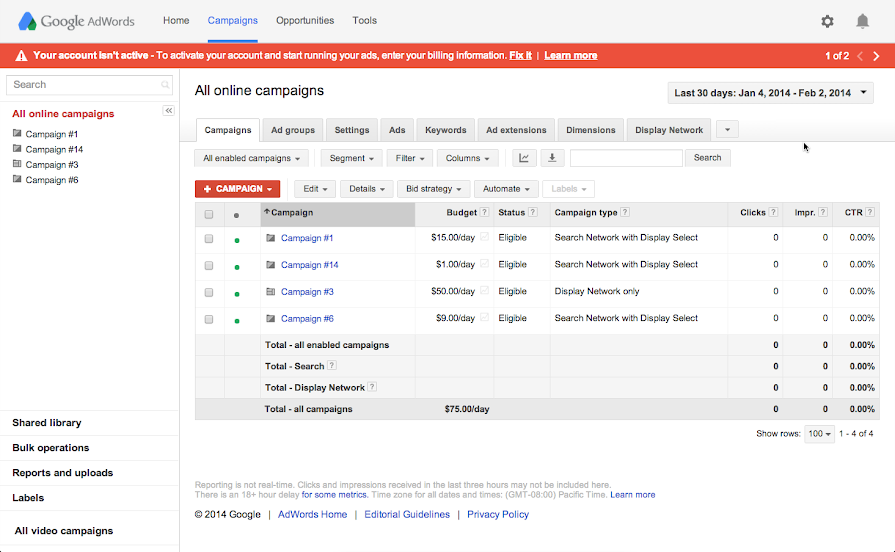The image size is (895, 552).
Task: Click the chart graph toggle icon
Action: point(524,158)
